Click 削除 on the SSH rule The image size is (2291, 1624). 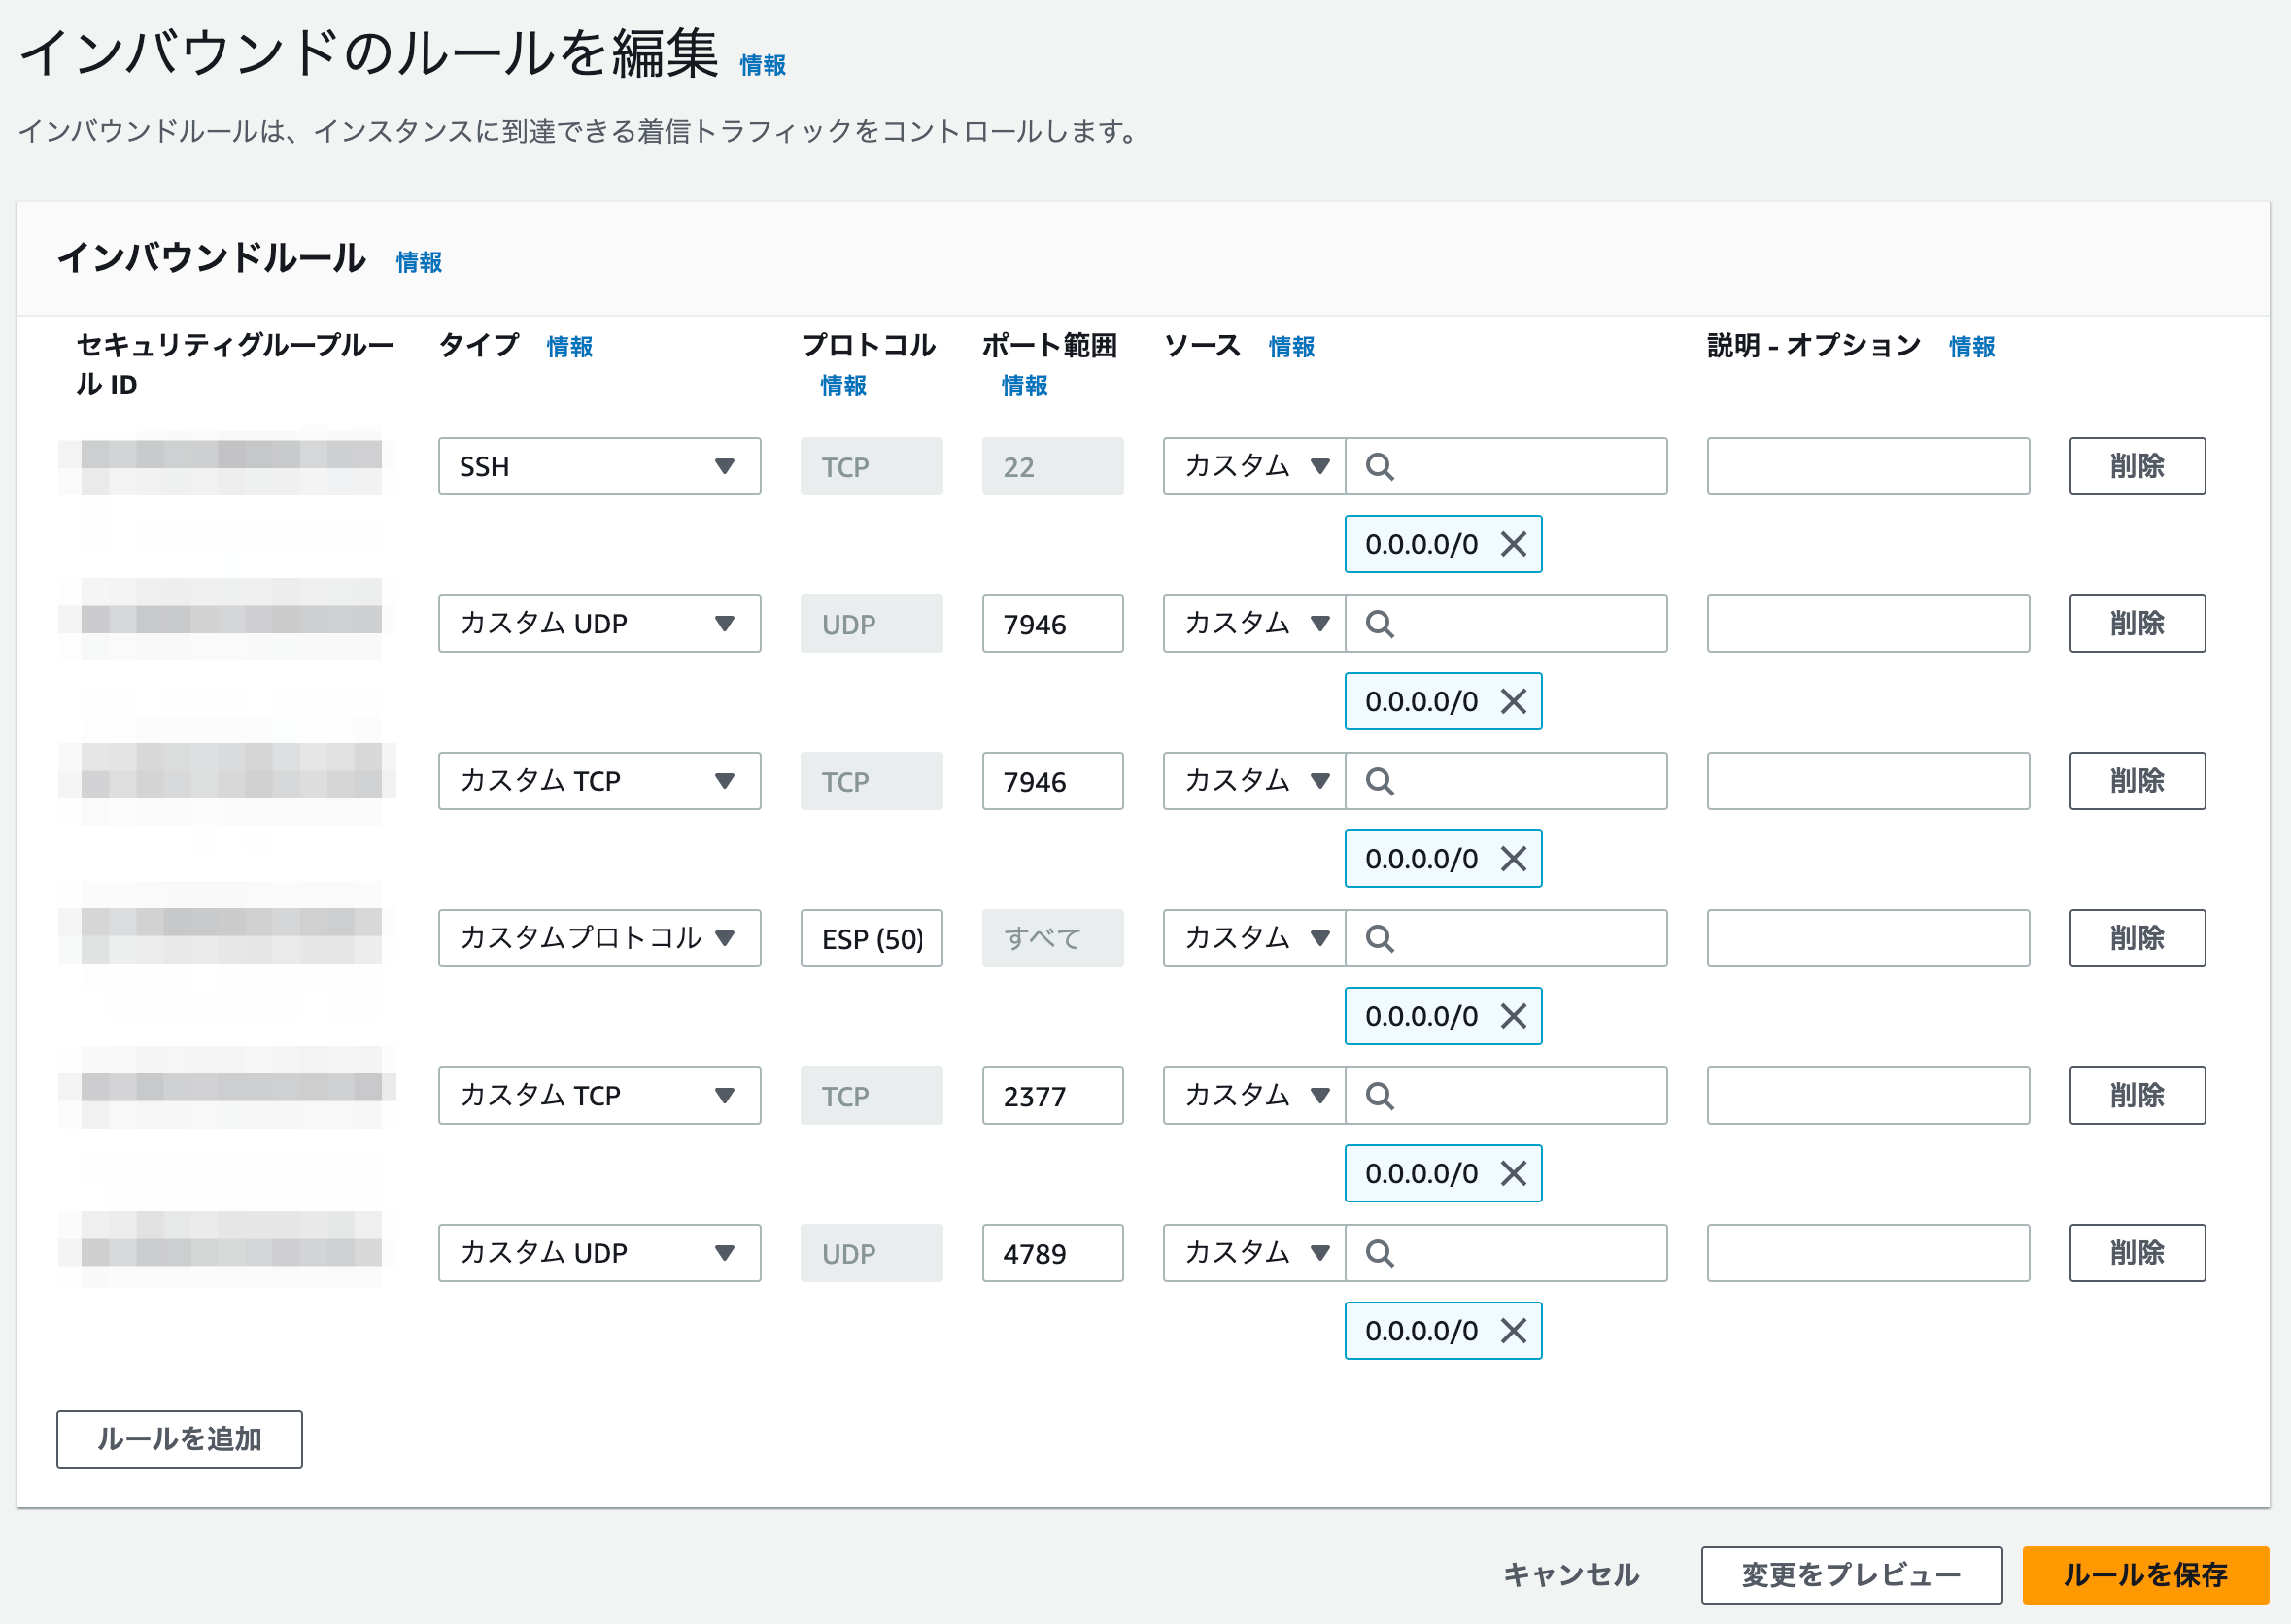pyautogui.click(x=2137, y=466)
